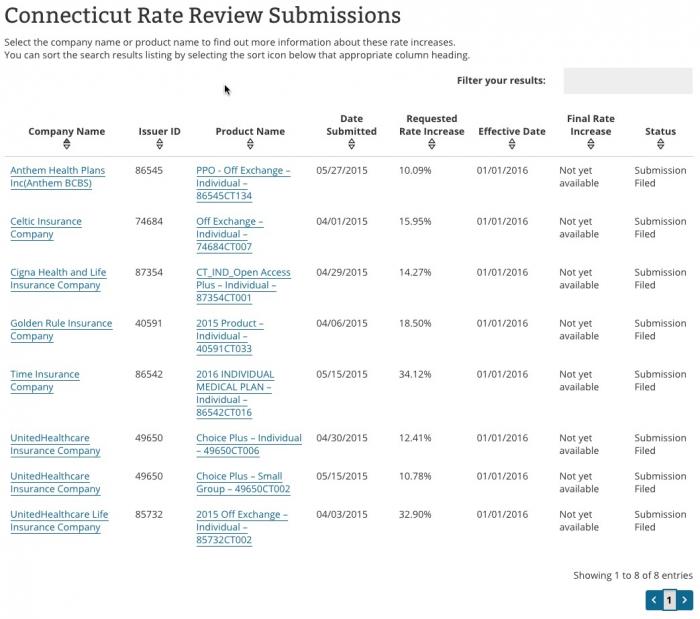Click the Issuer ID sort icon
The image size is (700, 619).
pyautogui.click(x=159, y=145)
